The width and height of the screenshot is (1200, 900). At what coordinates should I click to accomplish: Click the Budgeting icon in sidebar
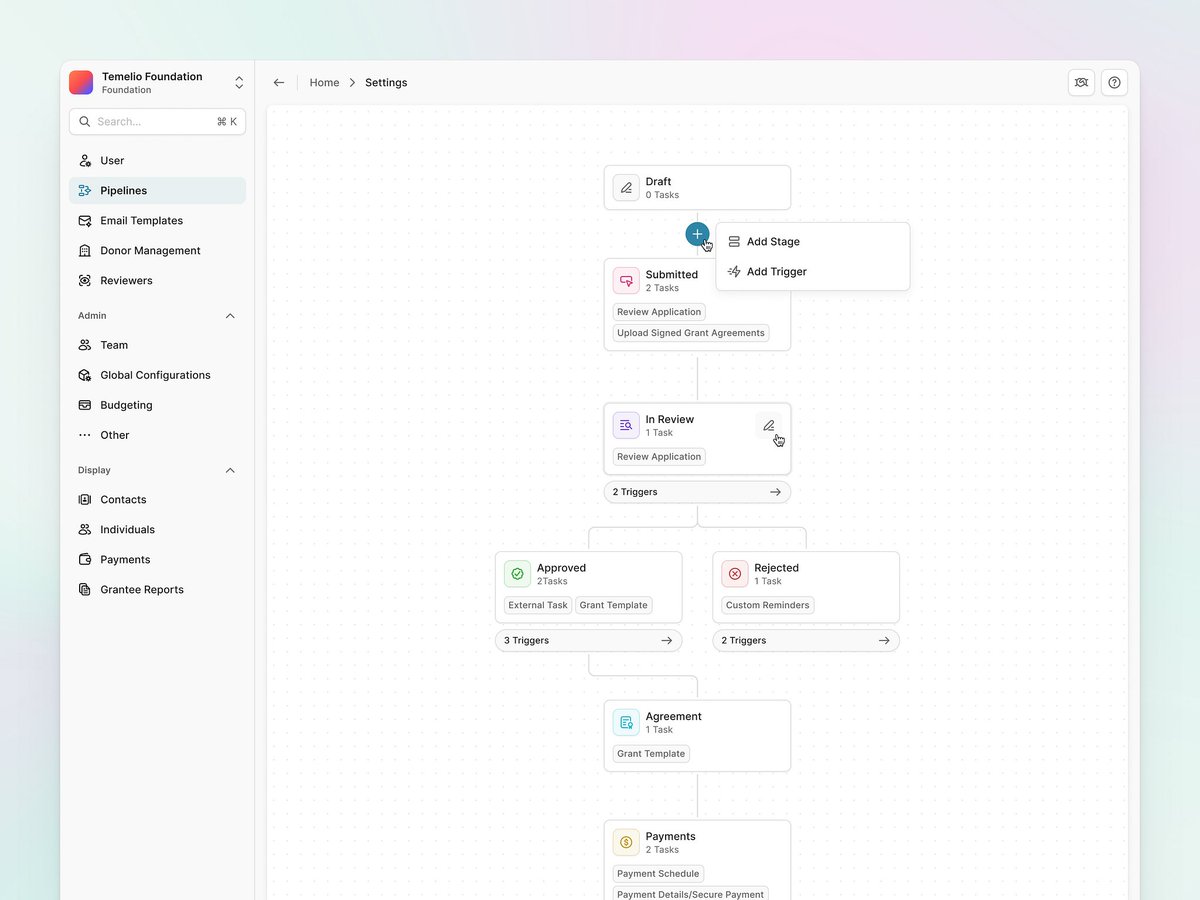pos(85,405)
